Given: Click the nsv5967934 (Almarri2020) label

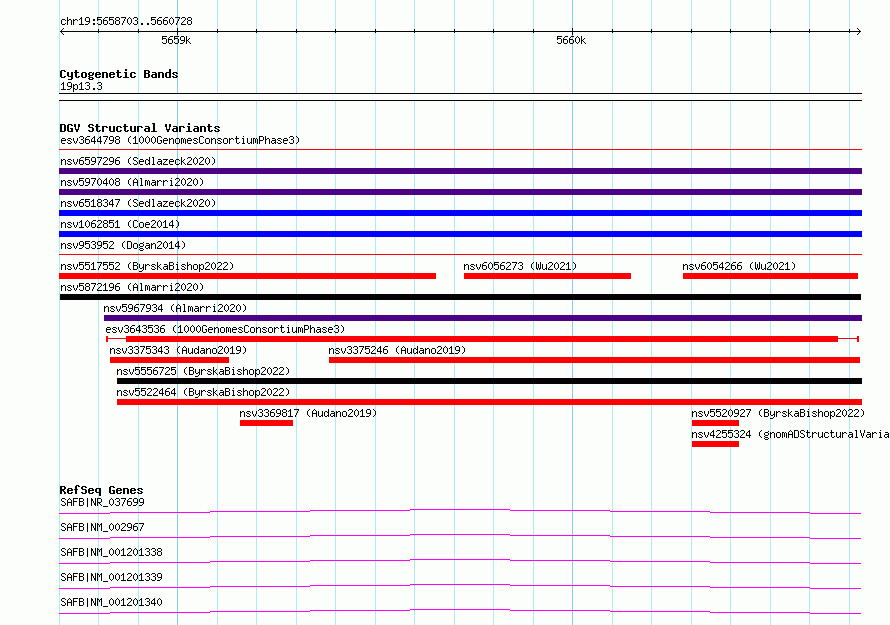Looking at the screenshot, I should tap(175, 308).
